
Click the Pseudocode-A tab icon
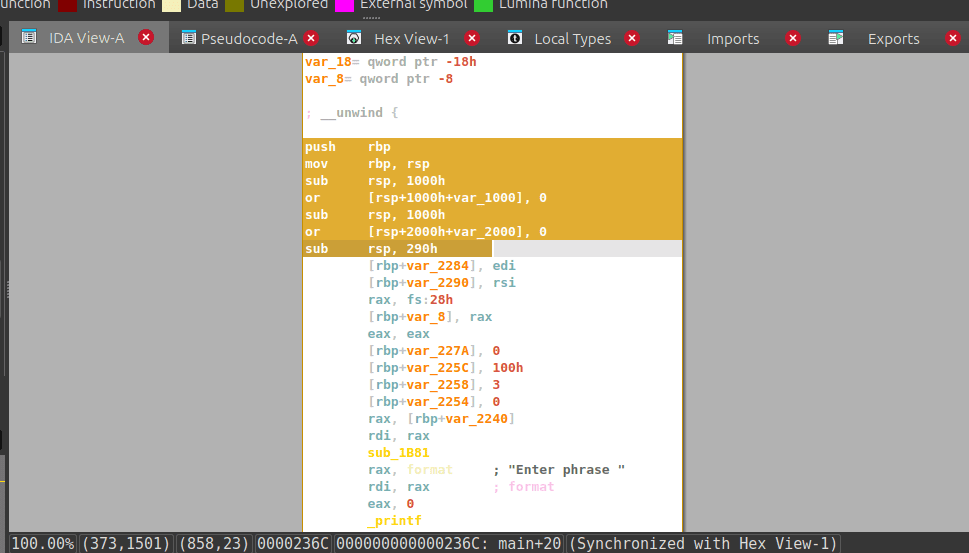click(x=188, y=39)
